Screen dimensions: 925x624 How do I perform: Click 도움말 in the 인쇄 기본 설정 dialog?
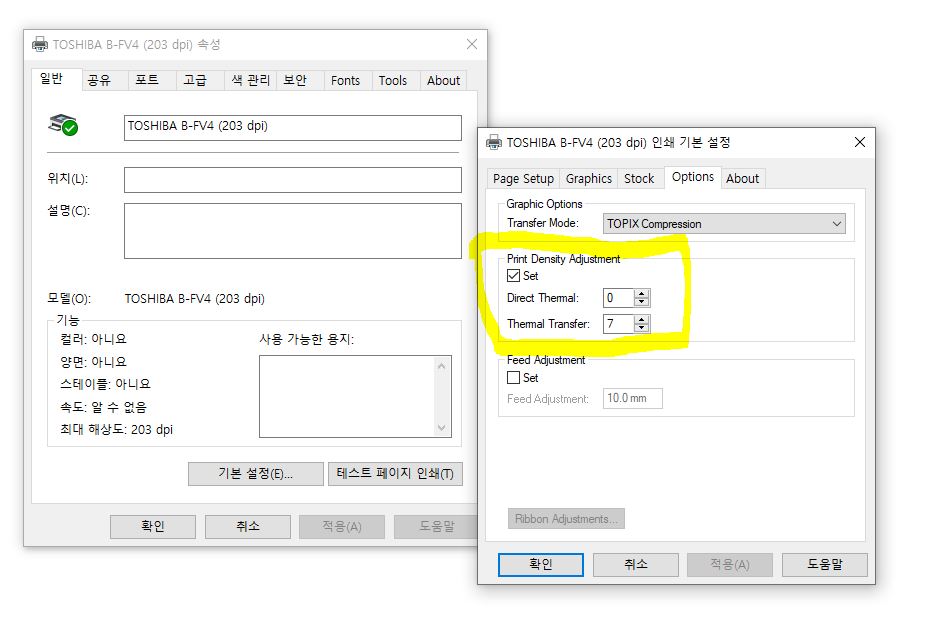click(825, 564)
